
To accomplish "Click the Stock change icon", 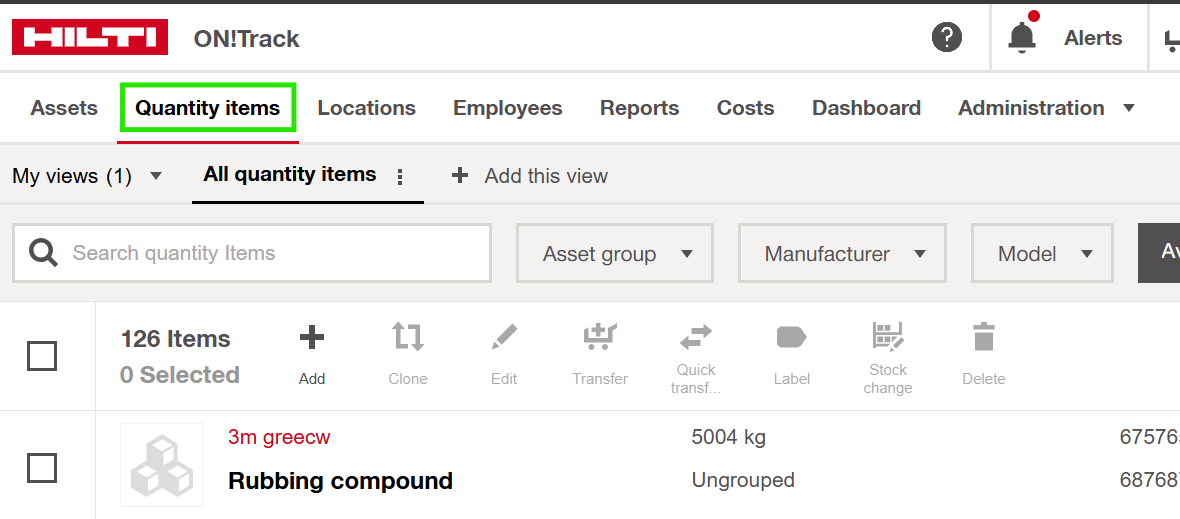I will [x=888, y=336].
